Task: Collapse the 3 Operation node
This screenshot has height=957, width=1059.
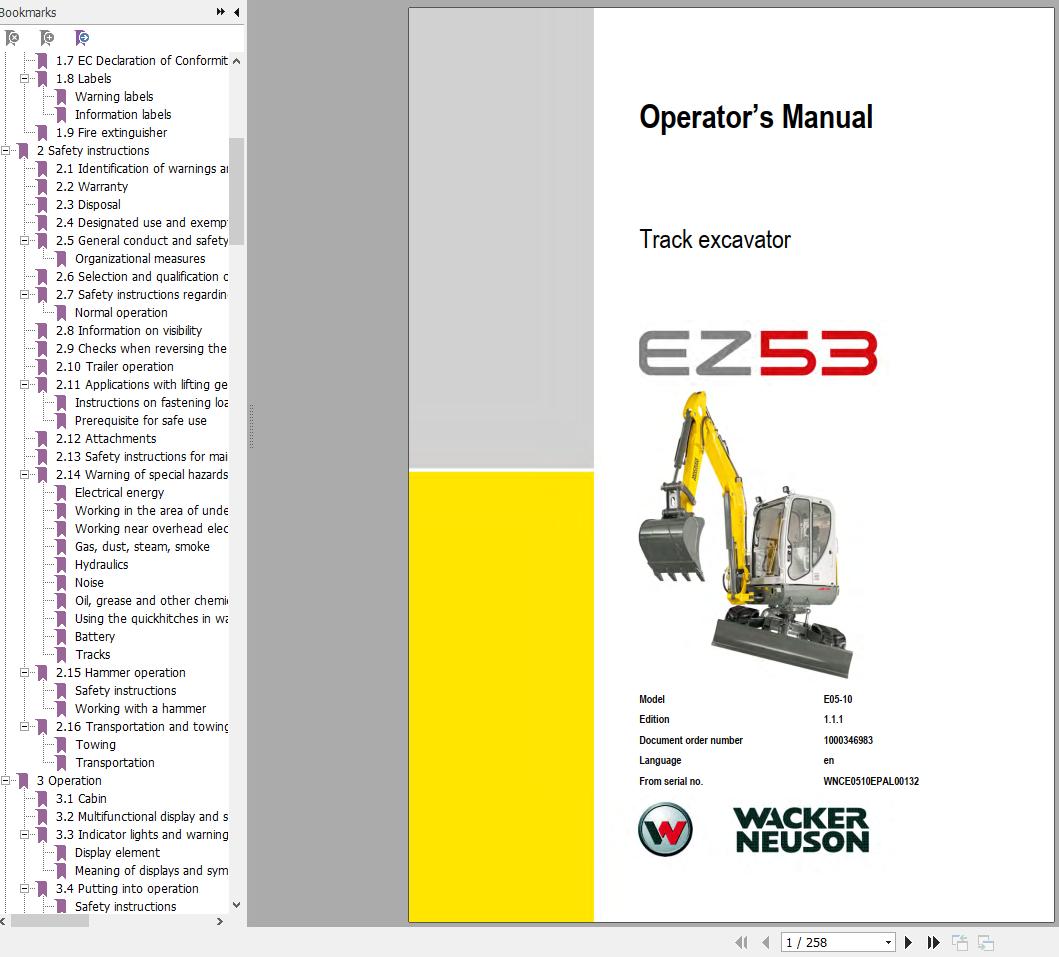Action: pos(5,781)
